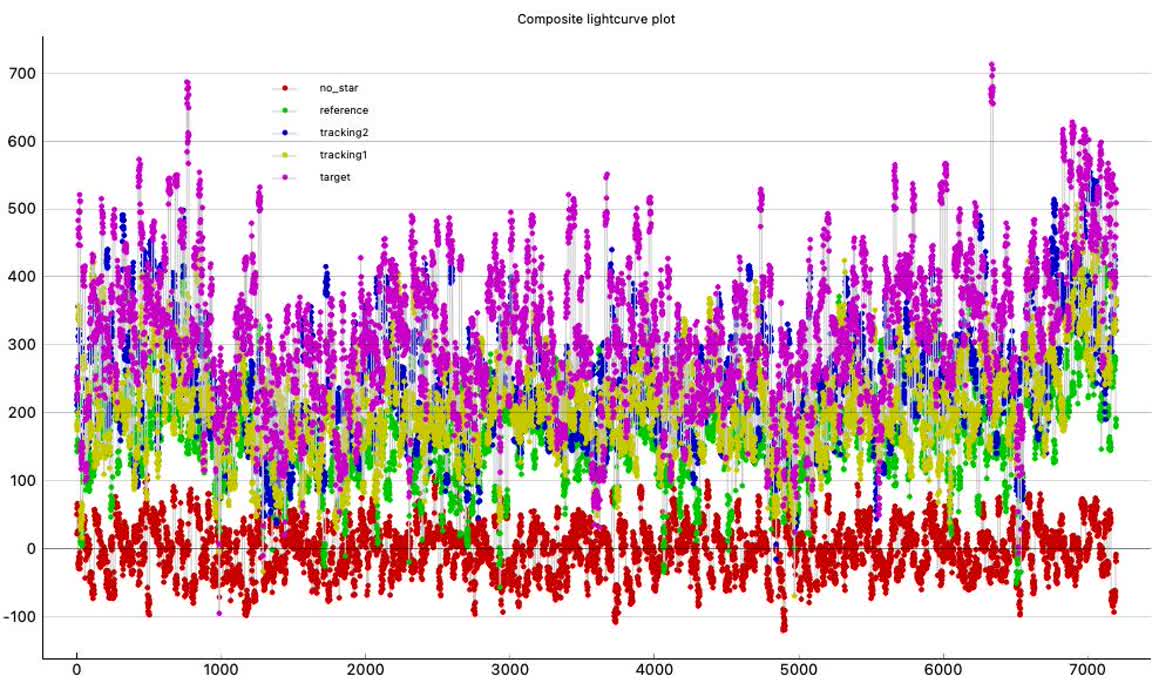
Task: Click the green reference legend marker
Action: coord(285,110)
